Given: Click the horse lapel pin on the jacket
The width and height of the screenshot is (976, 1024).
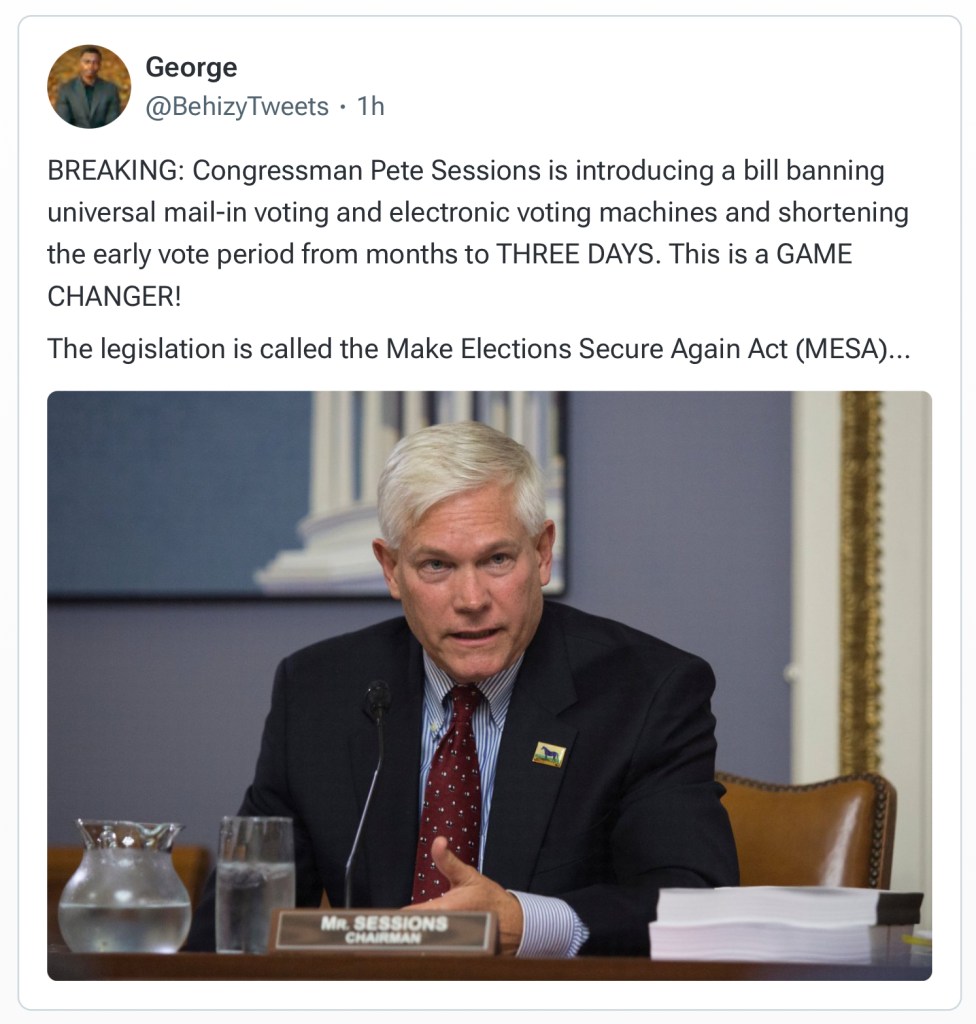Looking at the screenshot, I should (x=548, y=753).
